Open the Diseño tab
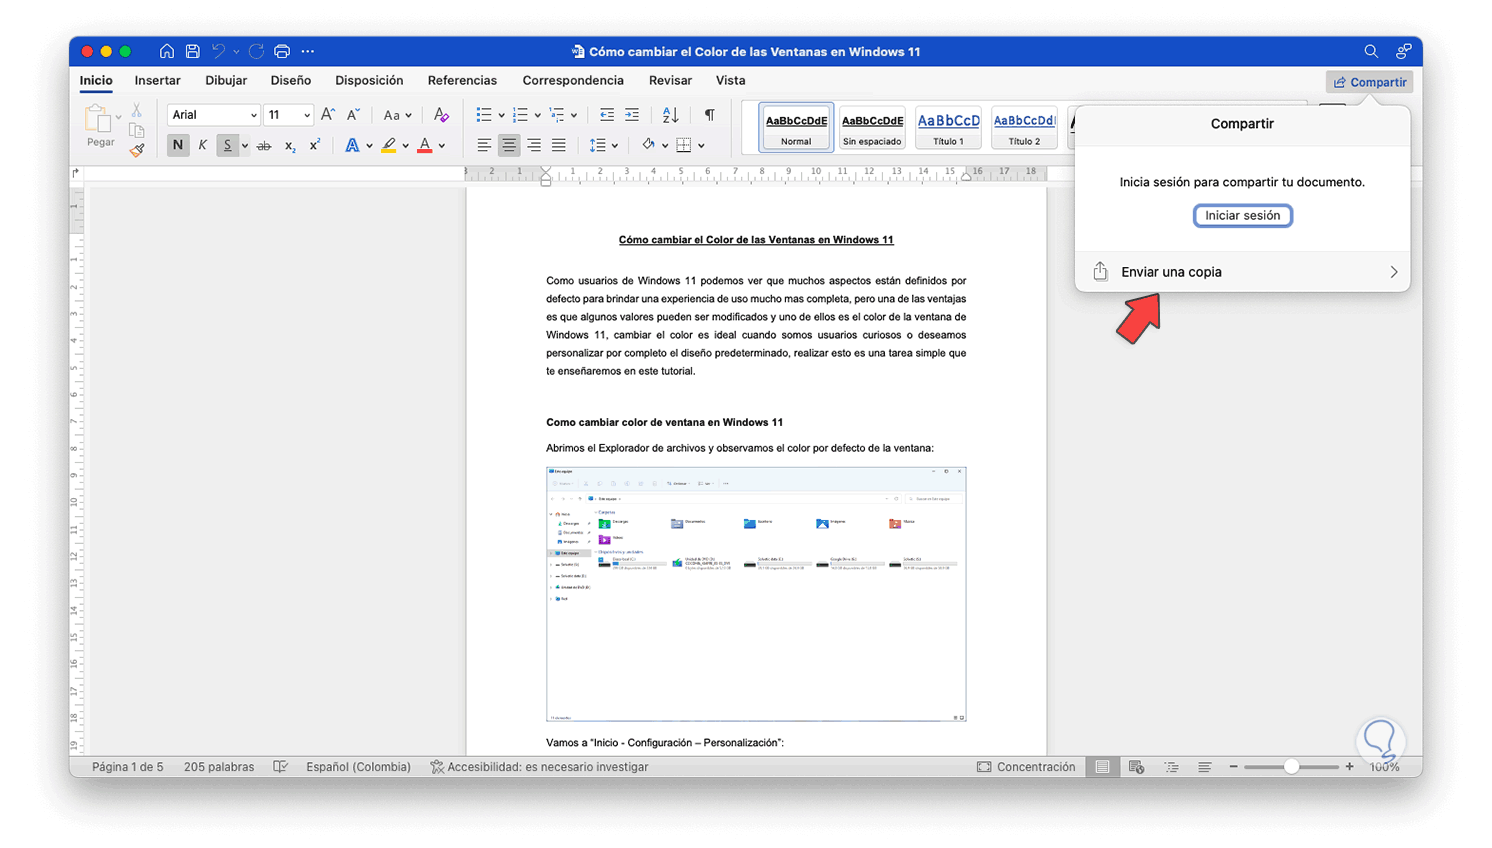1492x848 pixels. [291, 80]
